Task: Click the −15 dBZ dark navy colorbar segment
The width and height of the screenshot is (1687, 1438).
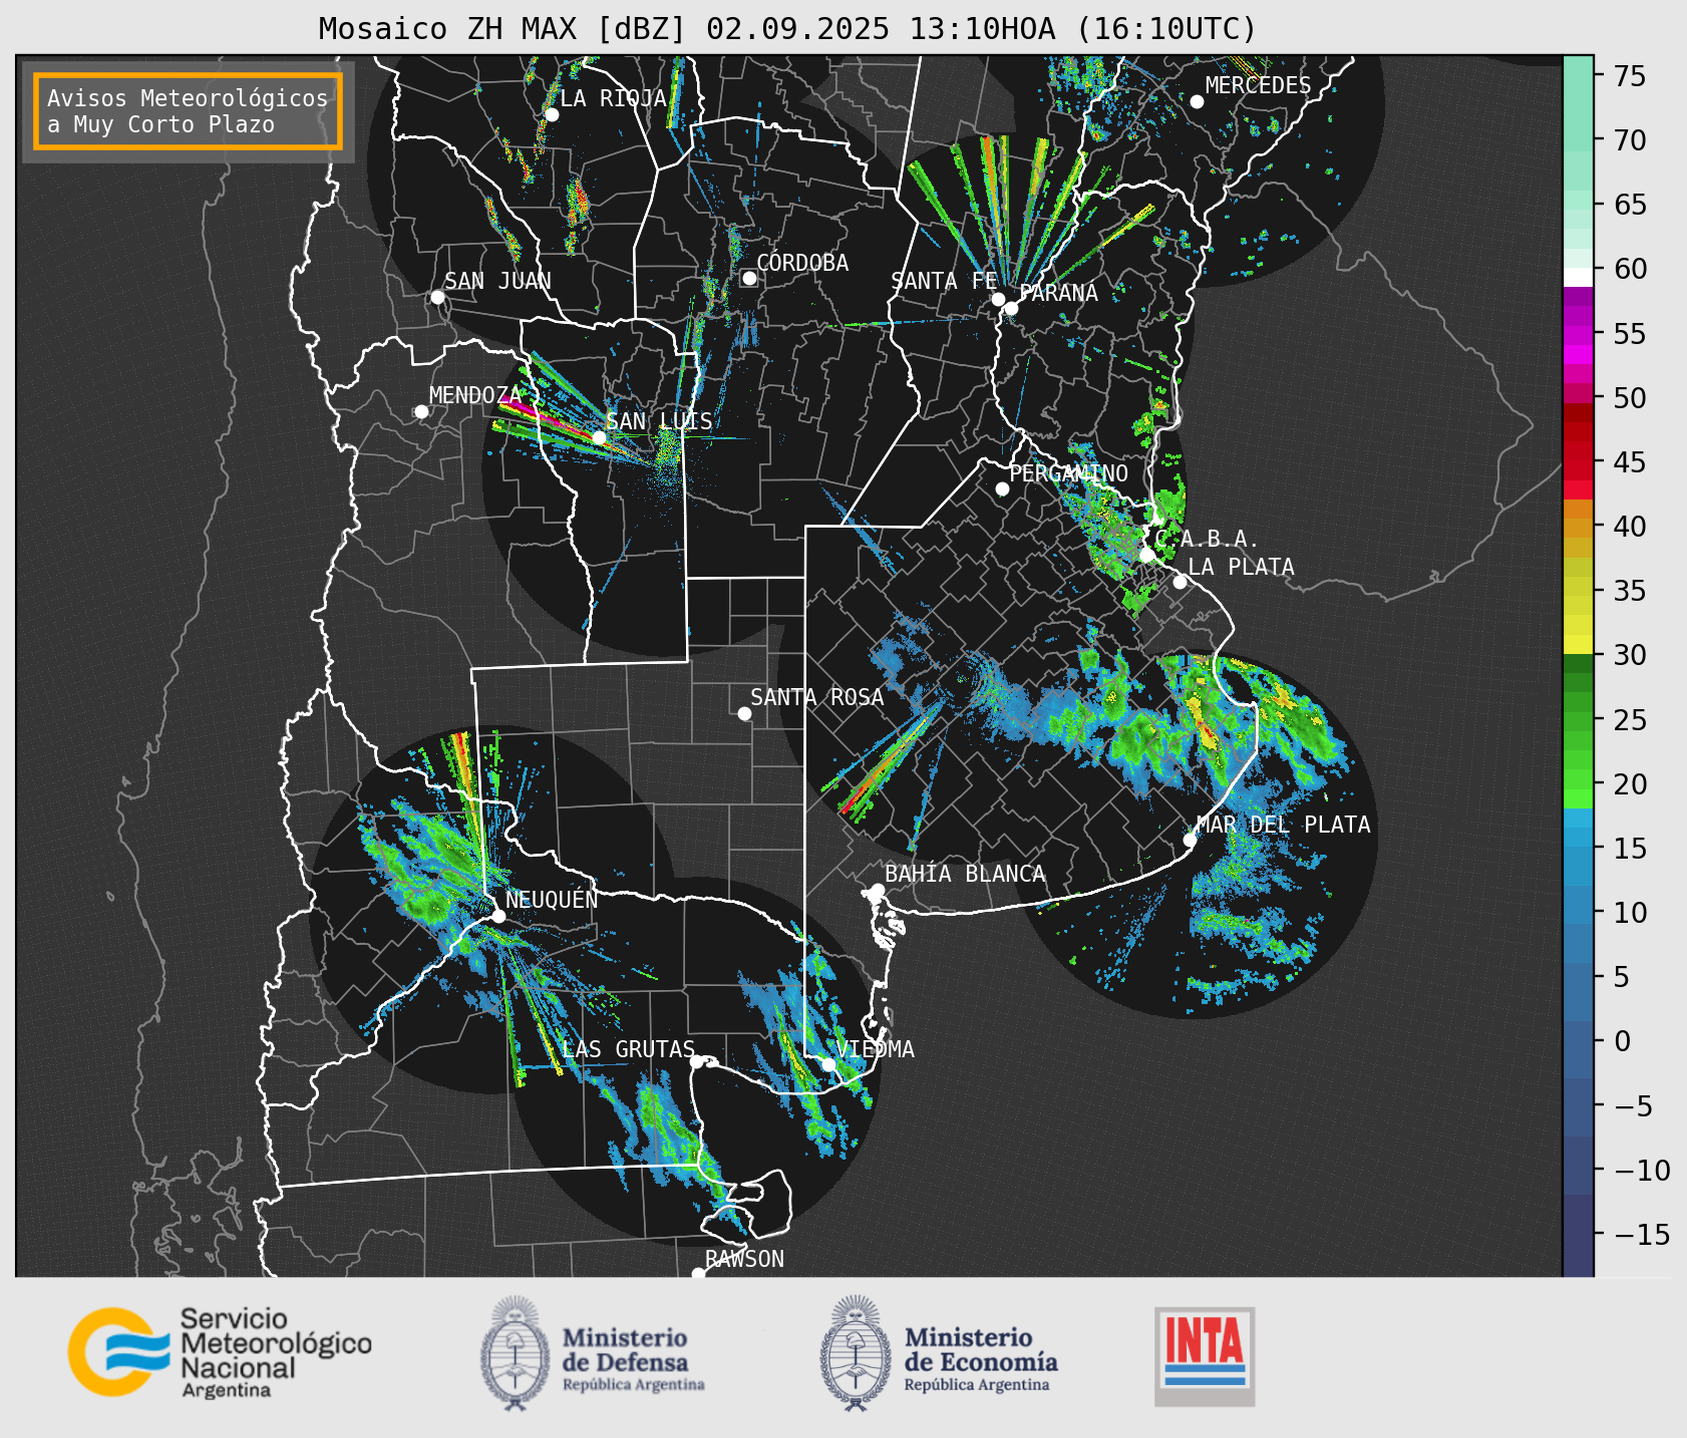Action: (x=1578, y=1236)
